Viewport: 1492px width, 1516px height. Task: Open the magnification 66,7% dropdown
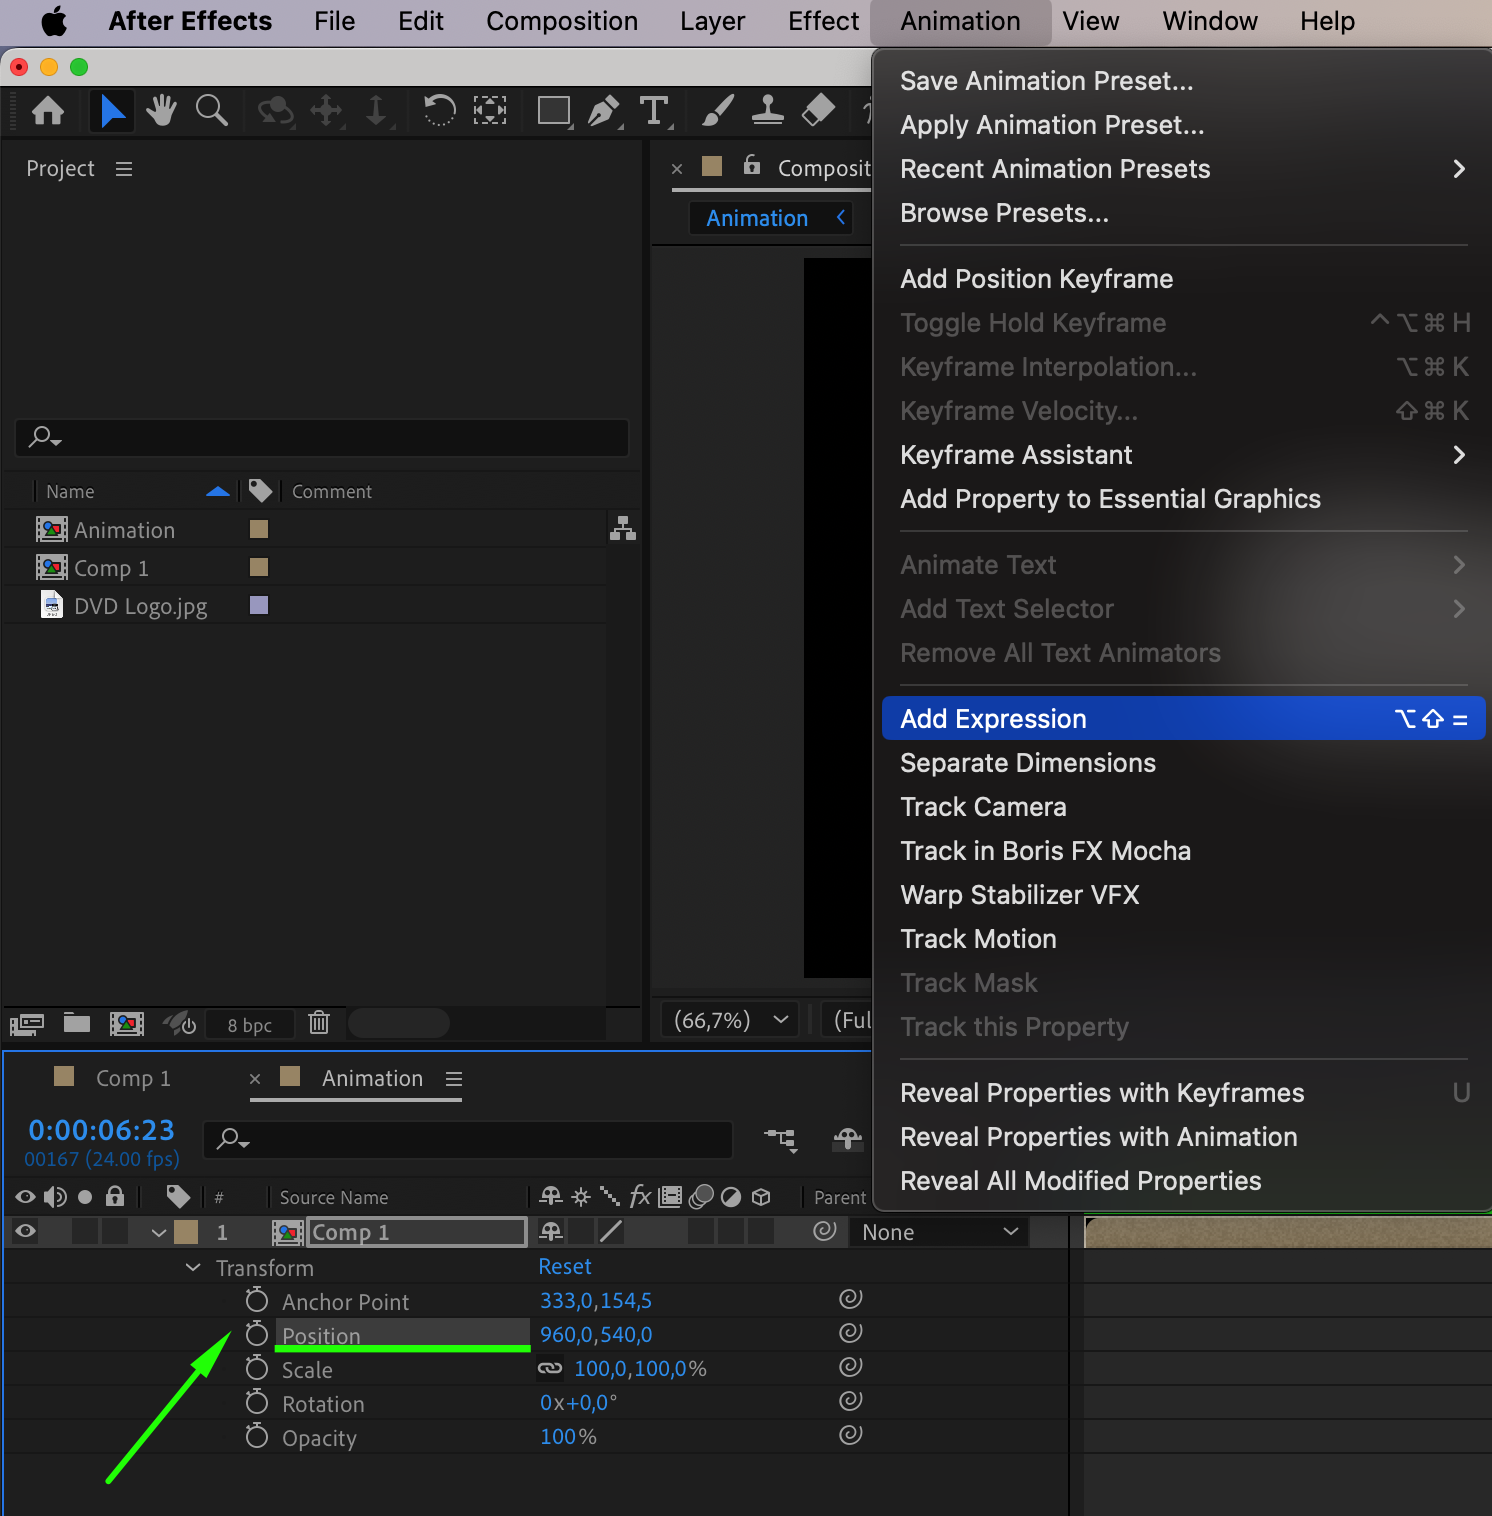click(x=730, y=1020)
